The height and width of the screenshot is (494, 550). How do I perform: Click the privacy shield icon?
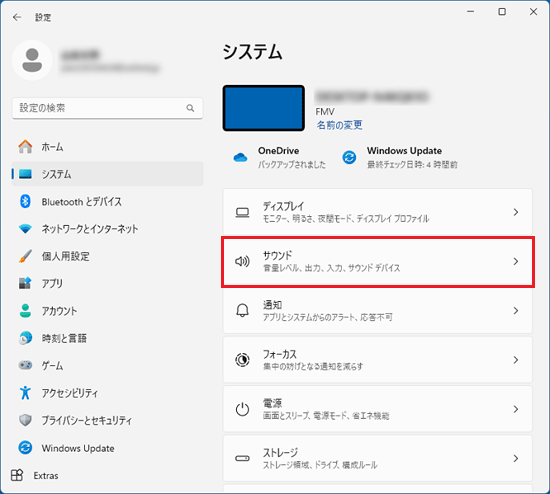click(25, 420)
